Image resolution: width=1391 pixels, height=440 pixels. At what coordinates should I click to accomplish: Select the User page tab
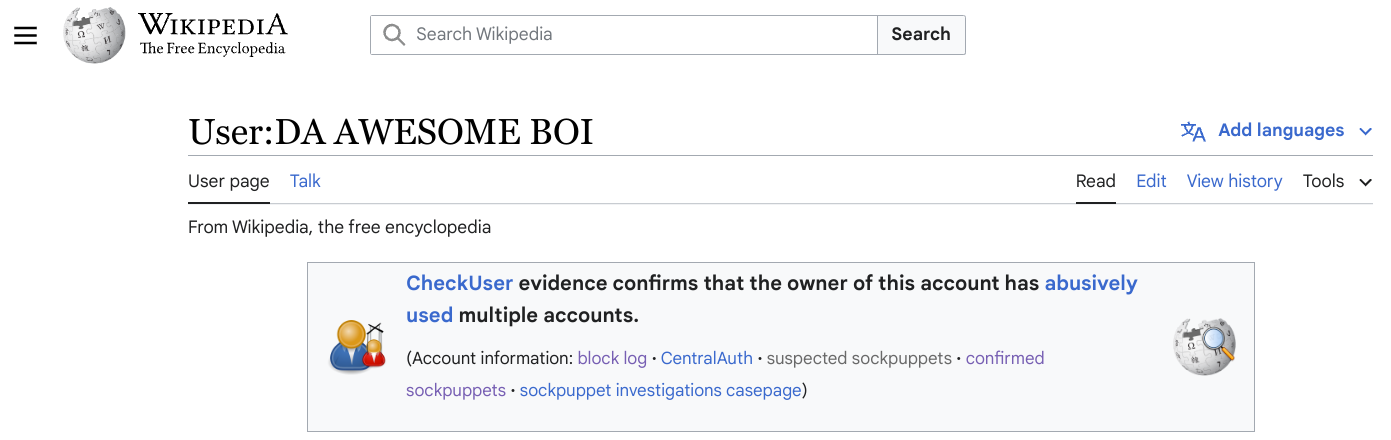[229, 181]
